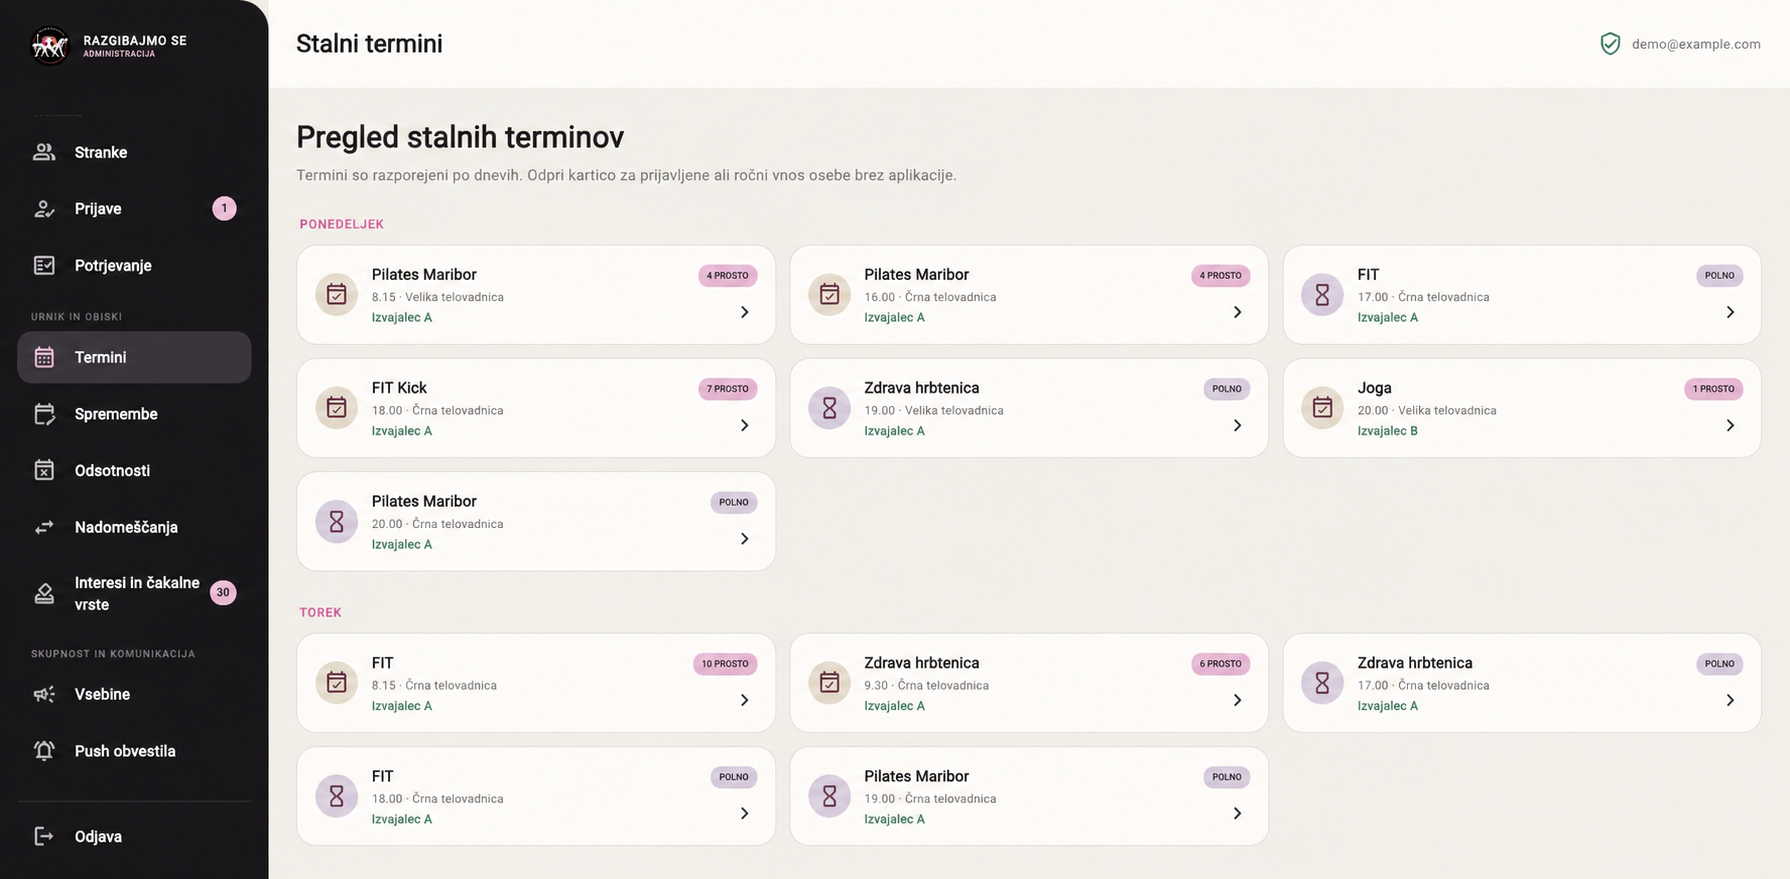Click the shield icon beside demo@example.com

[1610, 44]
